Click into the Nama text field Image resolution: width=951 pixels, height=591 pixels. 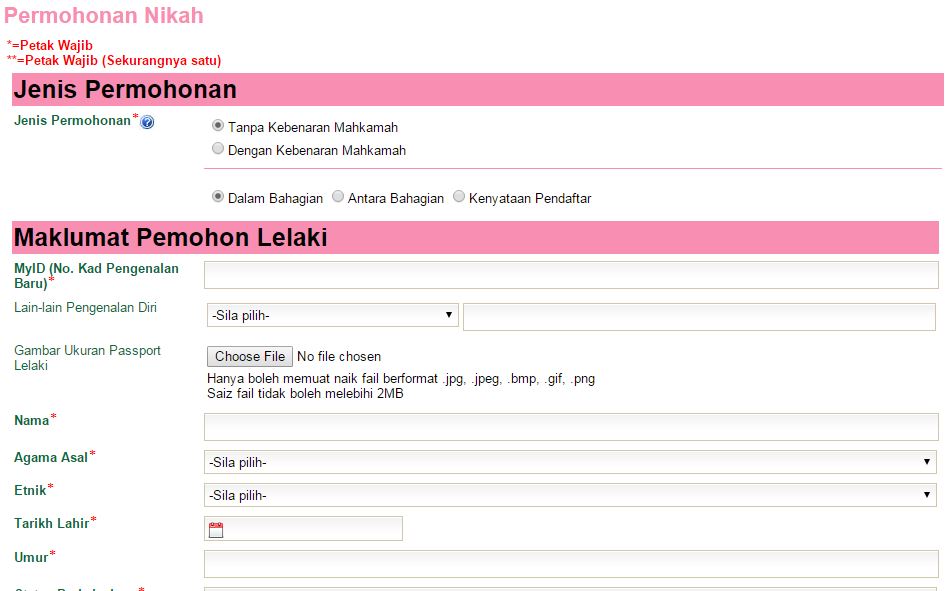[571, 427]
